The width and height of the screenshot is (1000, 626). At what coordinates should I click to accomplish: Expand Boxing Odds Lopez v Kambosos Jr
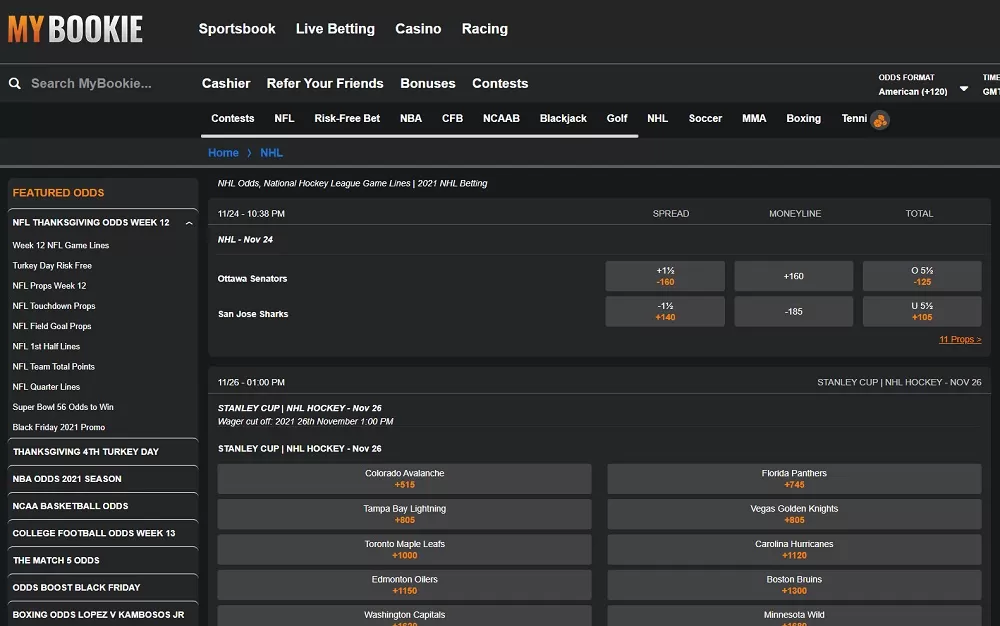tap(103, 615)
